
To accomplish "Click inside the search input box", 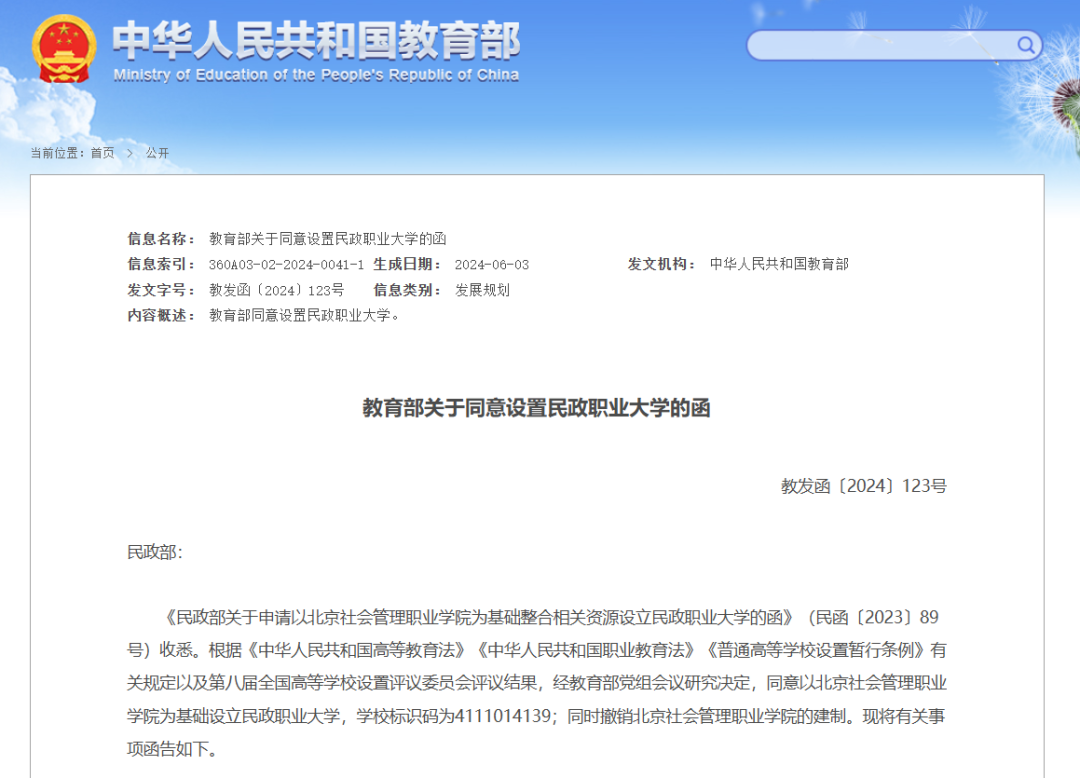I will 880,45.
